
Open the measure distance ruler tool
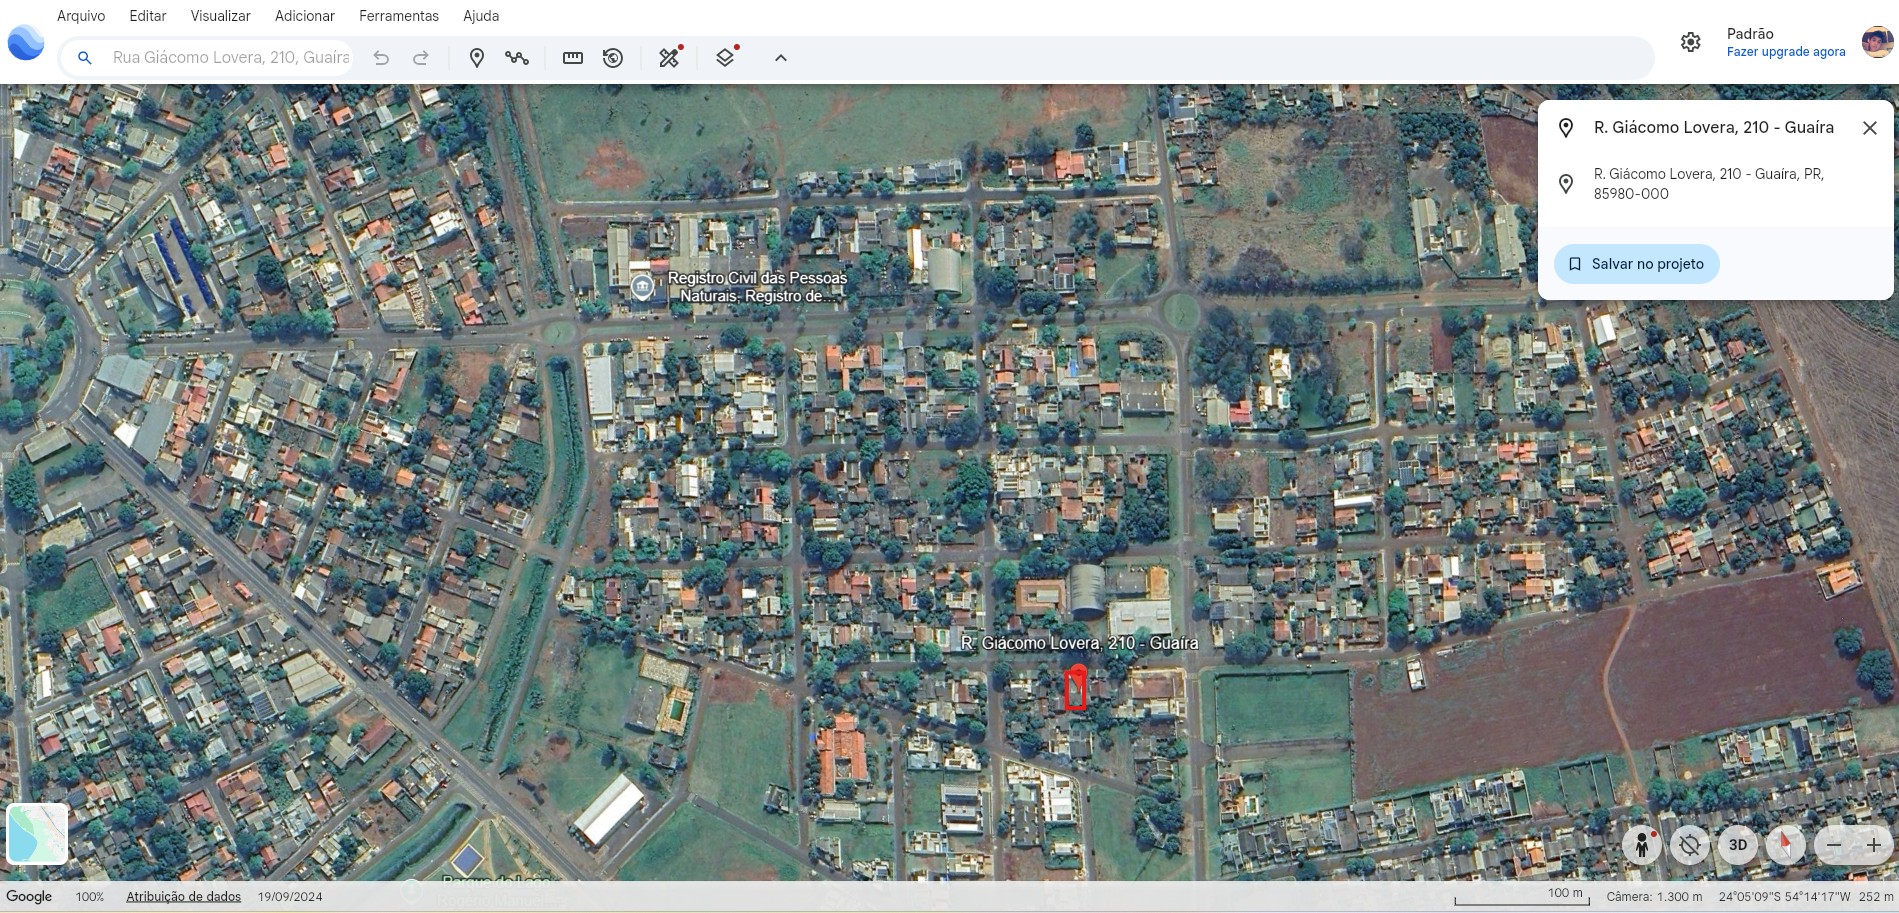coord(573,58)
